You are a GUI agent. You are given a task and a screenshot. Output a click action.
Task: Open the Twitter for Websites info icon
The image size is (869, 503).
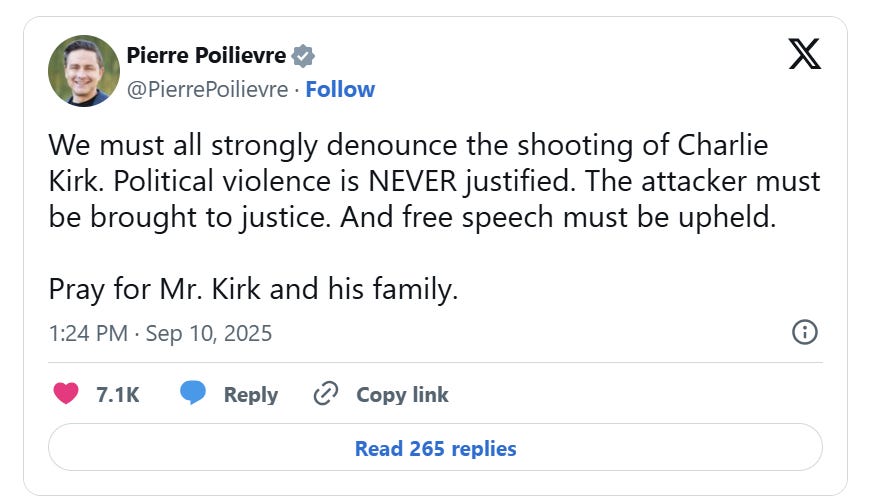click(805, 332)
